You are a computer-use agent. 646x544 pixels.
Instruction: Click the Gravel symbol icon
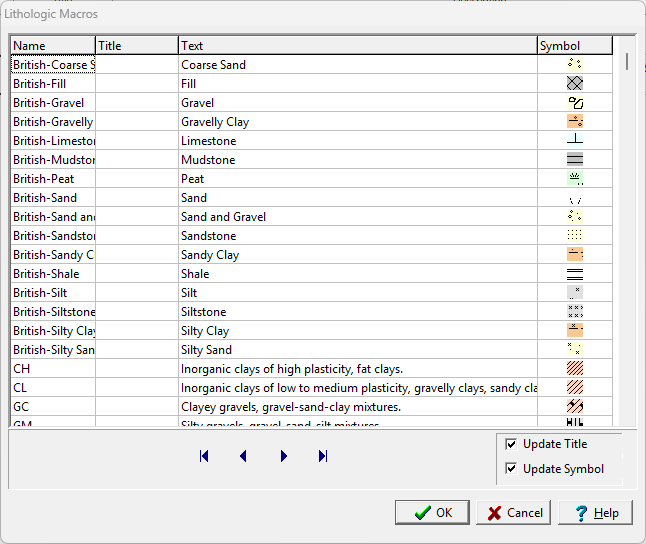coord(574,103)
